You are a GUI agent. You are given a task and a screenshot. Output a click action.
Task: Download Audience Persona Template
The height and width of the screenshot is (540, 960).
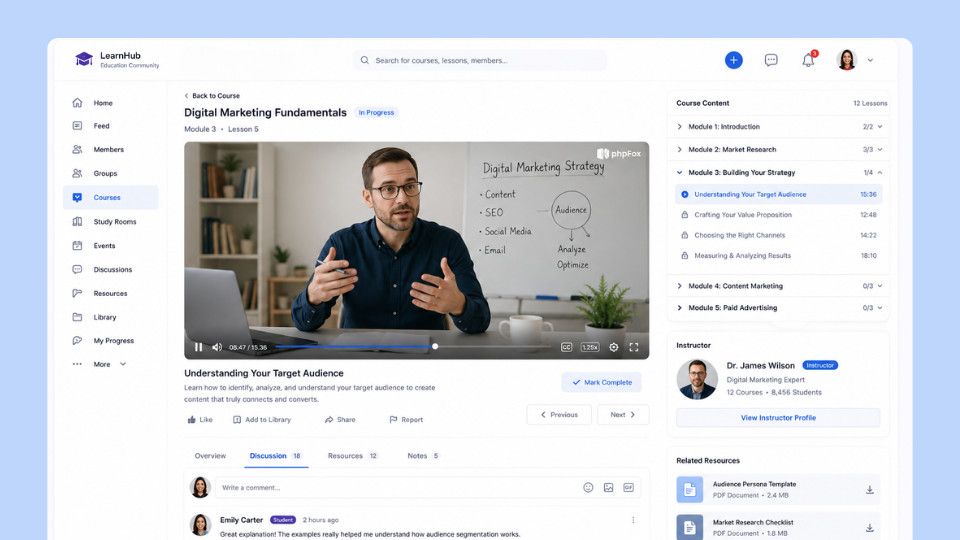[869, 490]
